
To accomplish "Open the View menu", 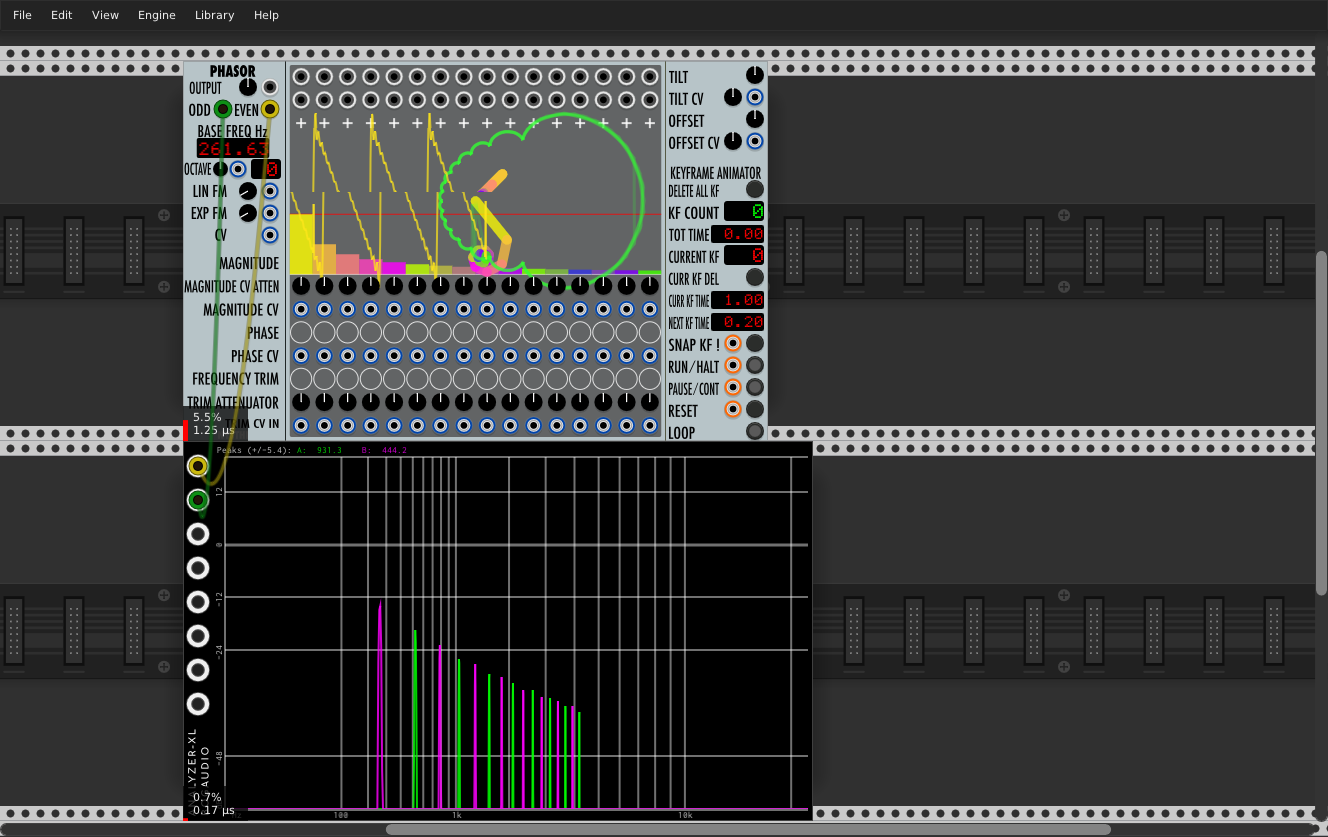I will [x=105, y=15].
